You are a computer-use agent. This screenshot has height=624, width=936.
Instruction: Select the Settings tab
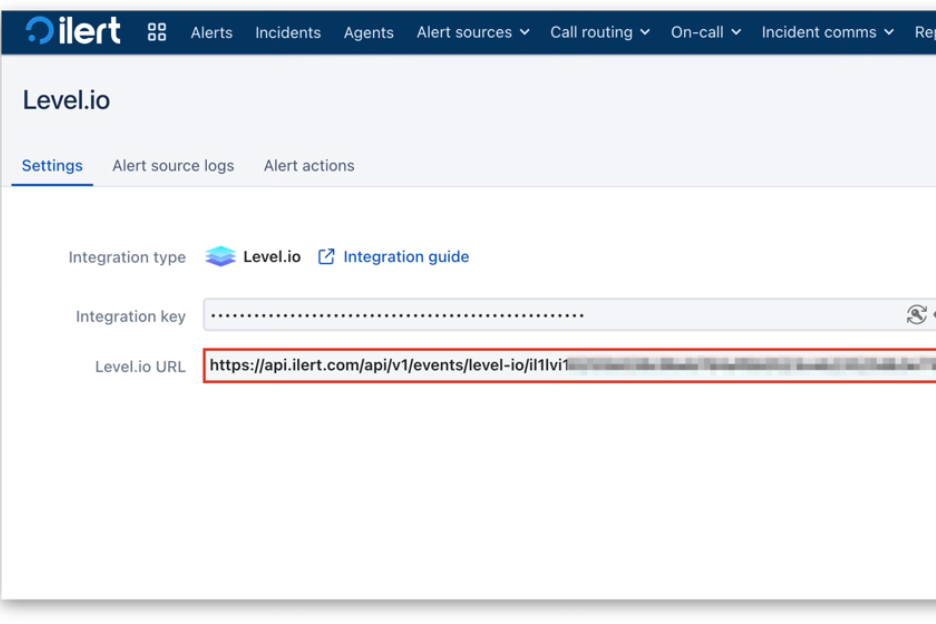coord(52,165)
